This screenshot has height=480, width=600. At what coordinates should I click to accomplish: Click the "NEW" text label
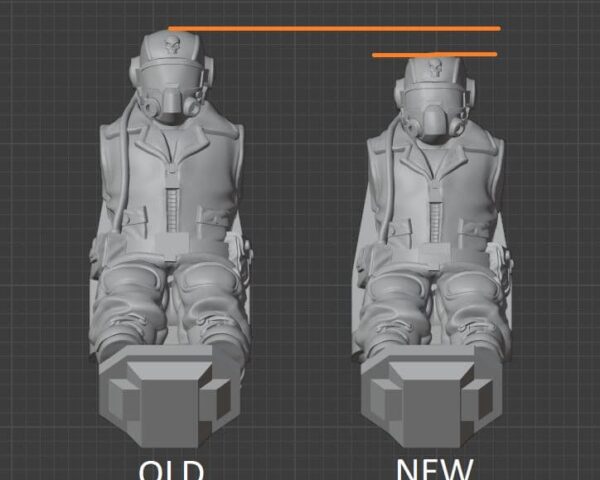[x=435, y=469]
